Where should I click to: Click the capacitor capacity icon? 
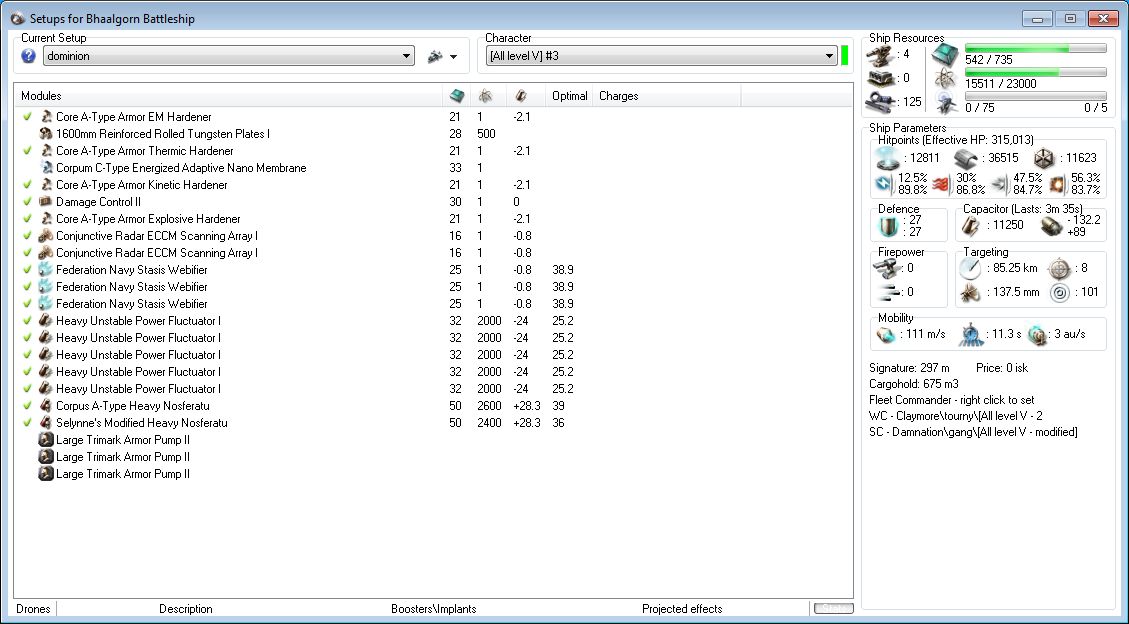(x=971, y=226)
